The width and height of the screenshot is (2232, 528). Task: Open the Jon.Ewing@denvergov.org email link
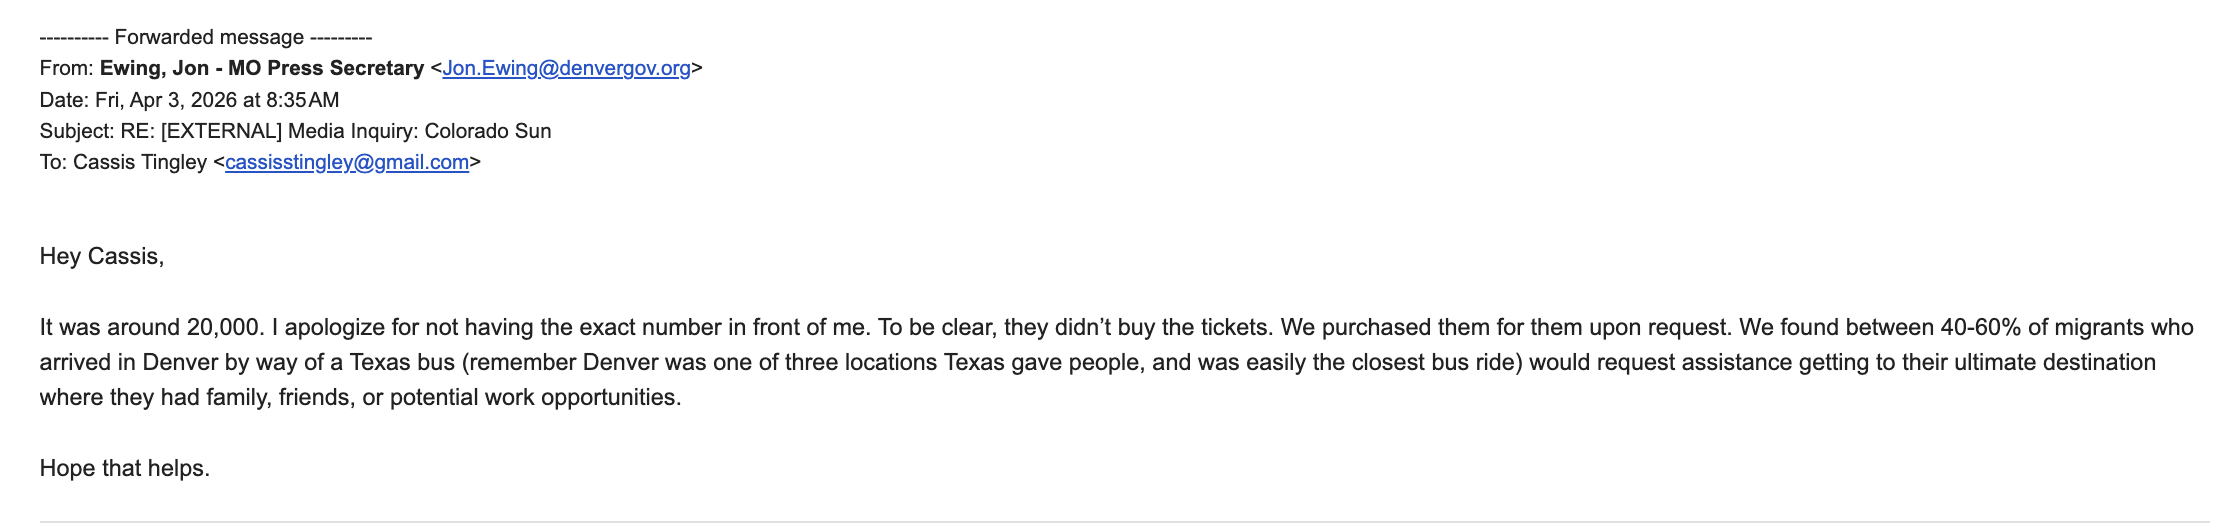click(566, 68)
